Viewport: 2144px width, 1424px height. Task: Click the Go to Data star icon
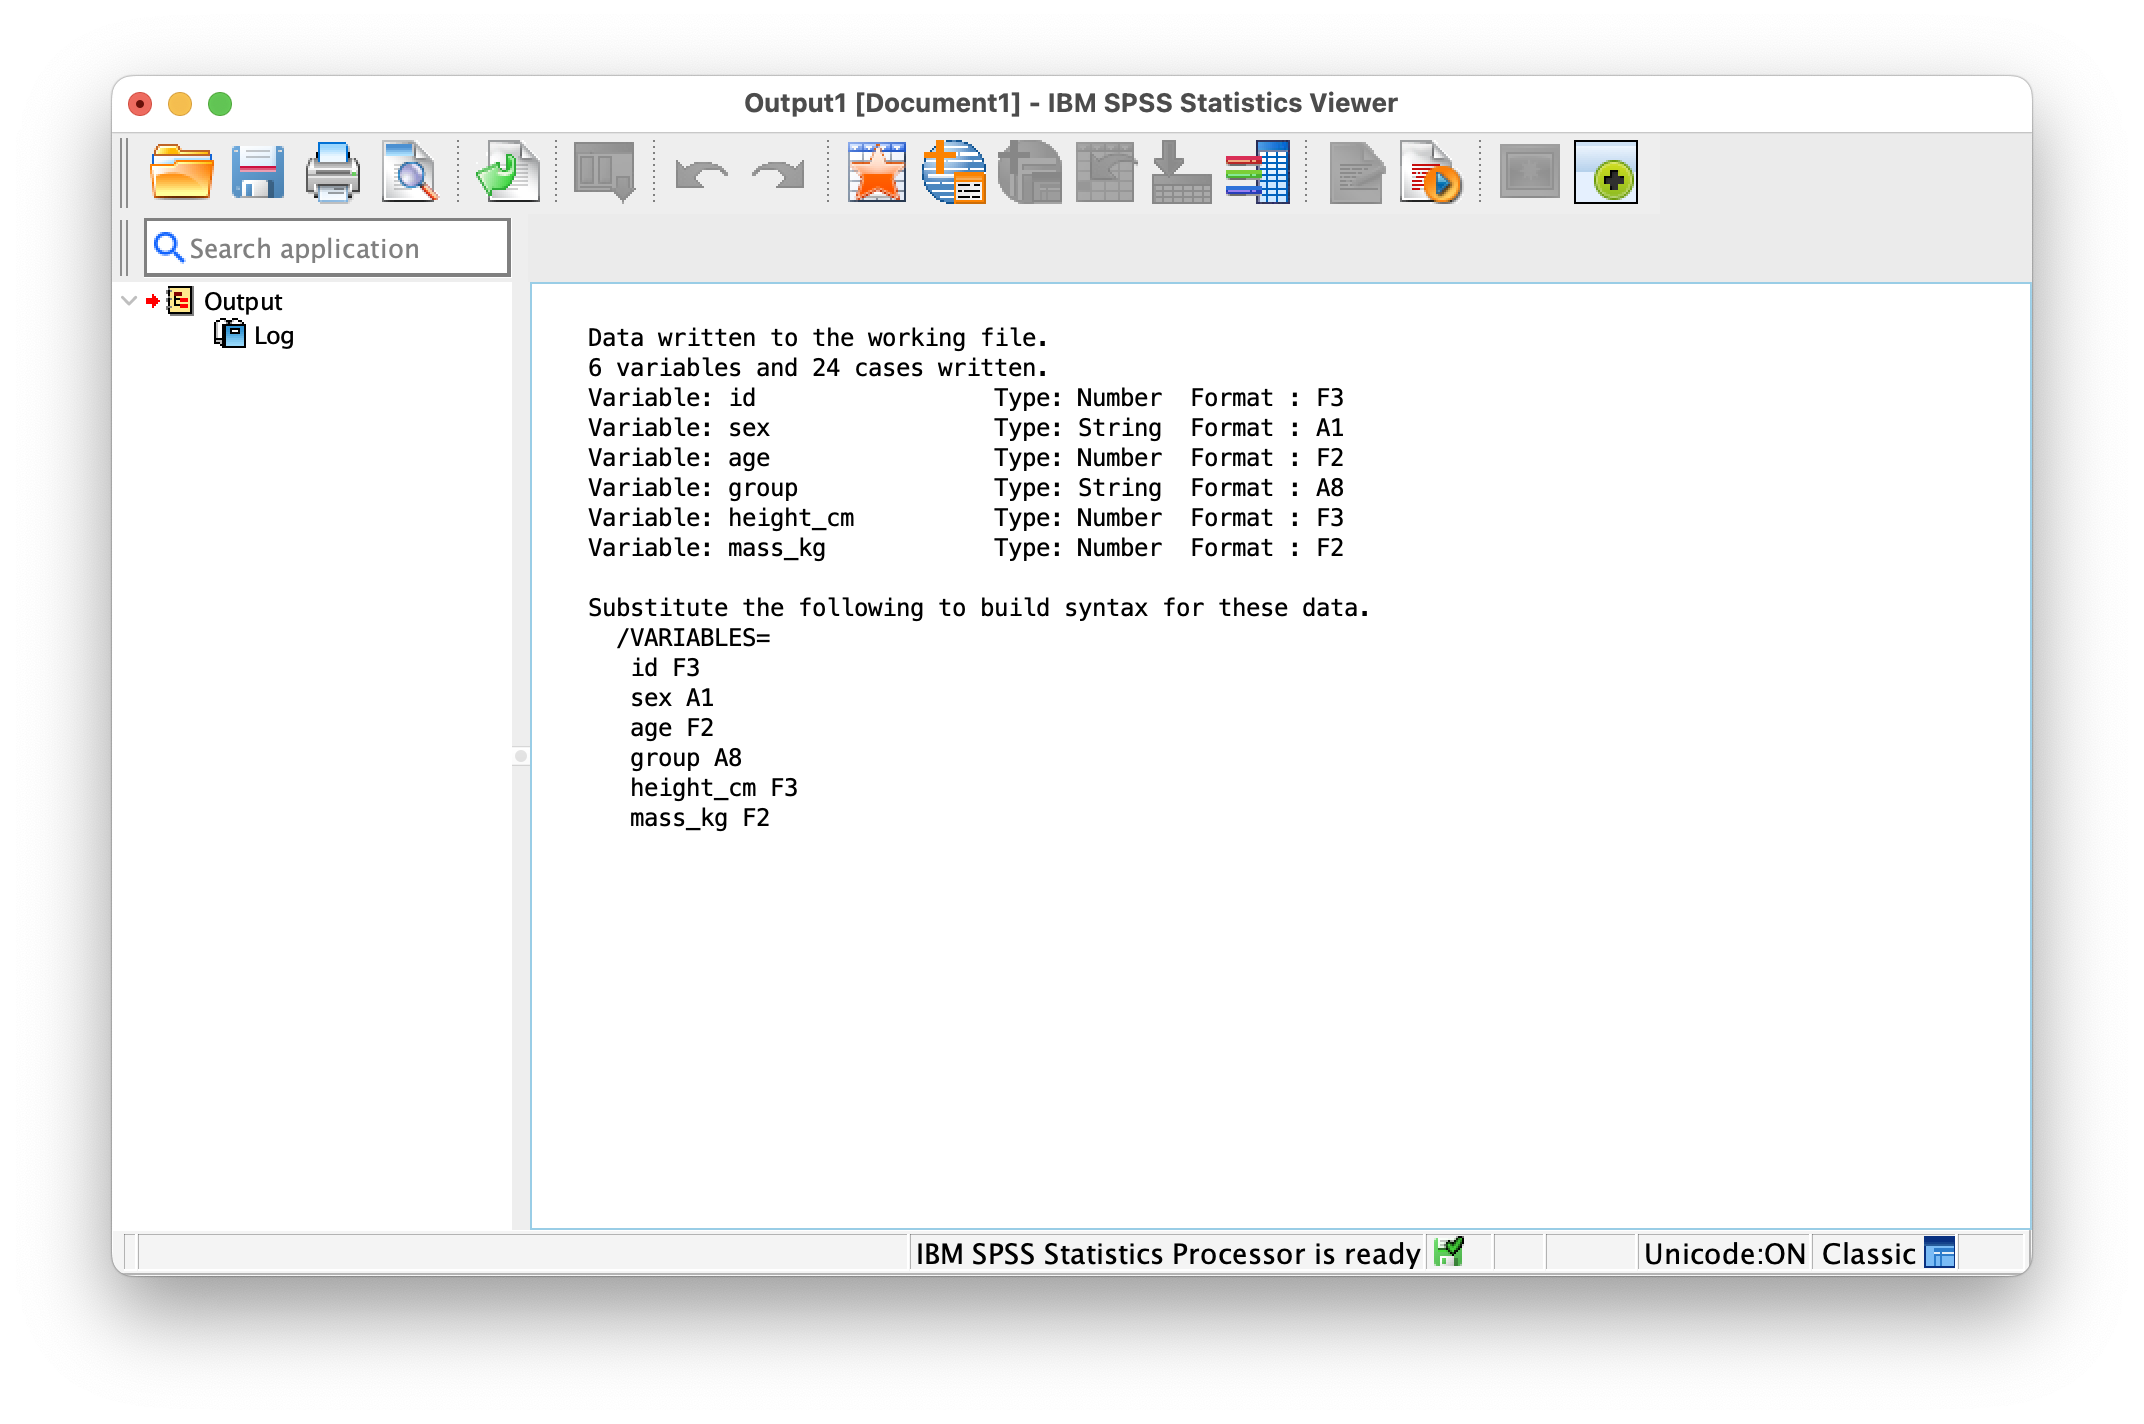876,172
